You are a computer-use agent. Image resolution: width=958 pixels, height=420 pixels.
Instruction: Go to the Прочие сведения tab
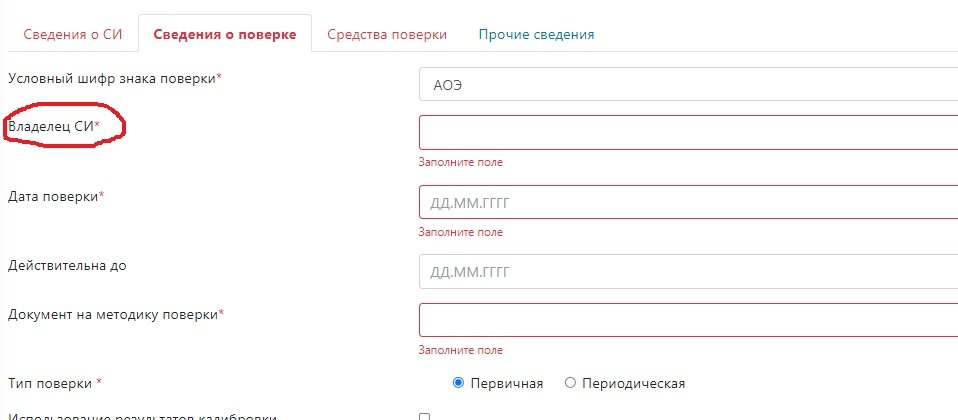(536, 34)
